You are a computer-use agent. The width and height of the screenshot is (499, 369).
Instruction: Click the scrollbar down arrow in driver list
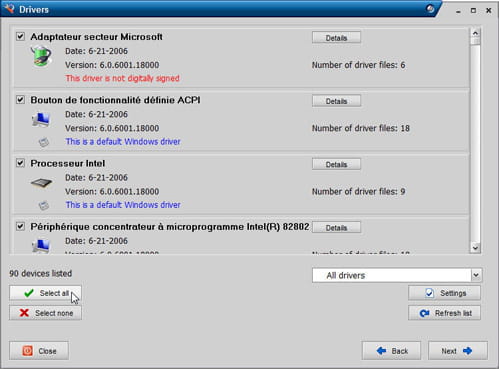[475, 248]
